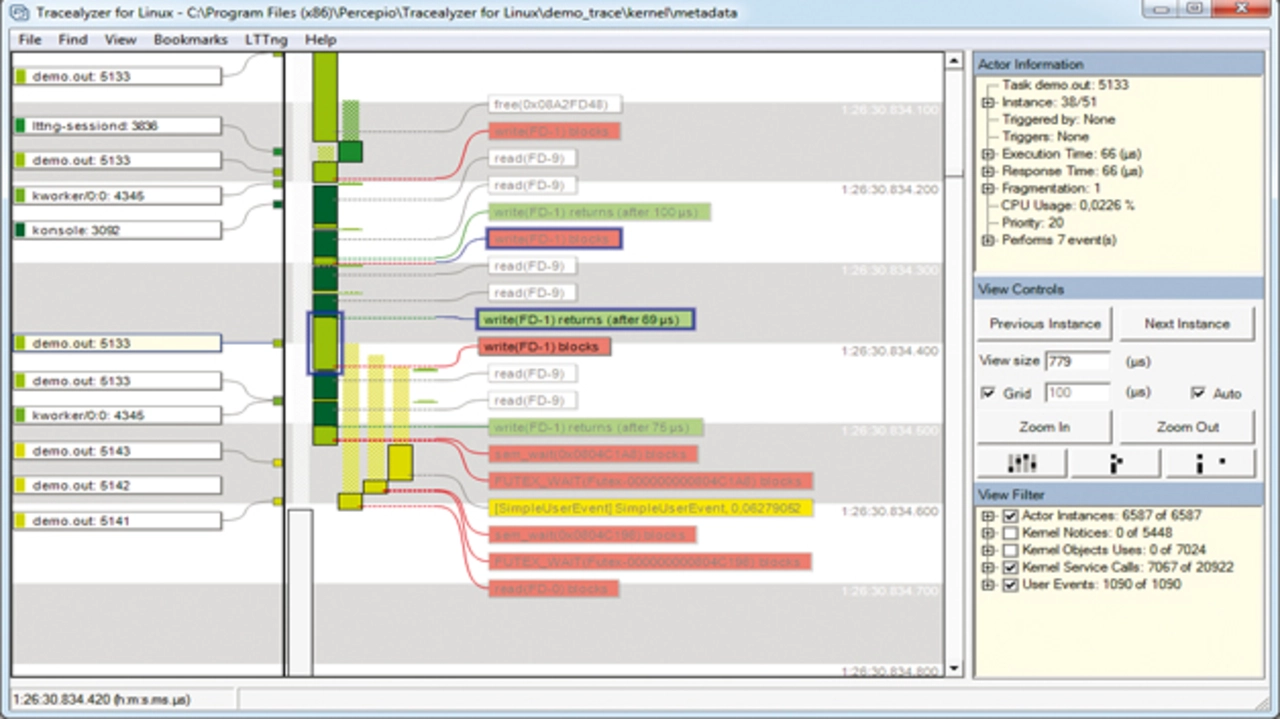Open the LTTng menu
The width and height of the screenshot is (1280, 719).
pyautogui.click(x=264, y=40)
